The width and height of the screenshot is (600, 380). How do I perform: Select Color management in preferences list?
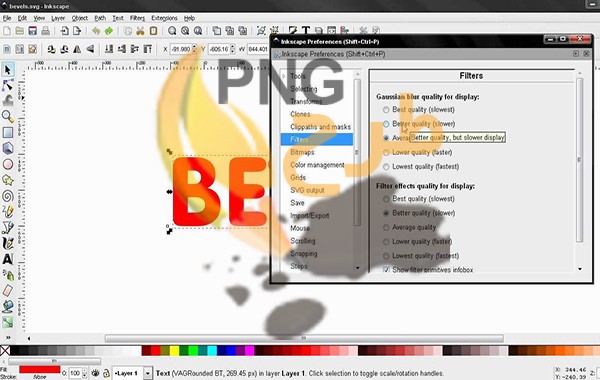click(x=317, y=165)
